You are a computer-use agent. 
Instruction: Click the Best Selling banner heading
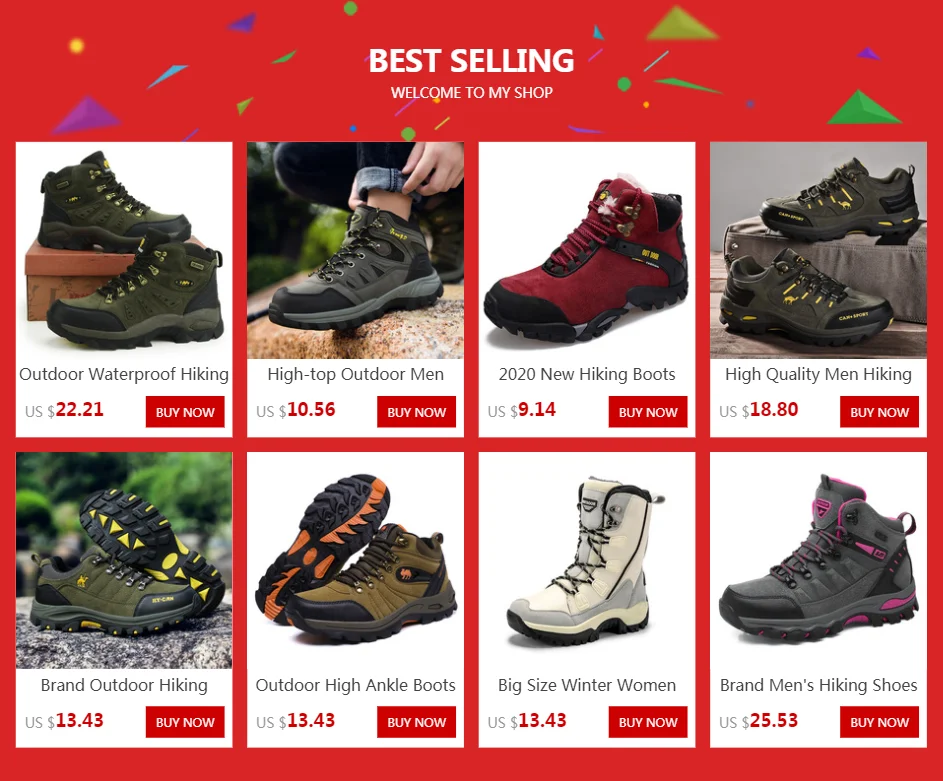pos(472,61)
